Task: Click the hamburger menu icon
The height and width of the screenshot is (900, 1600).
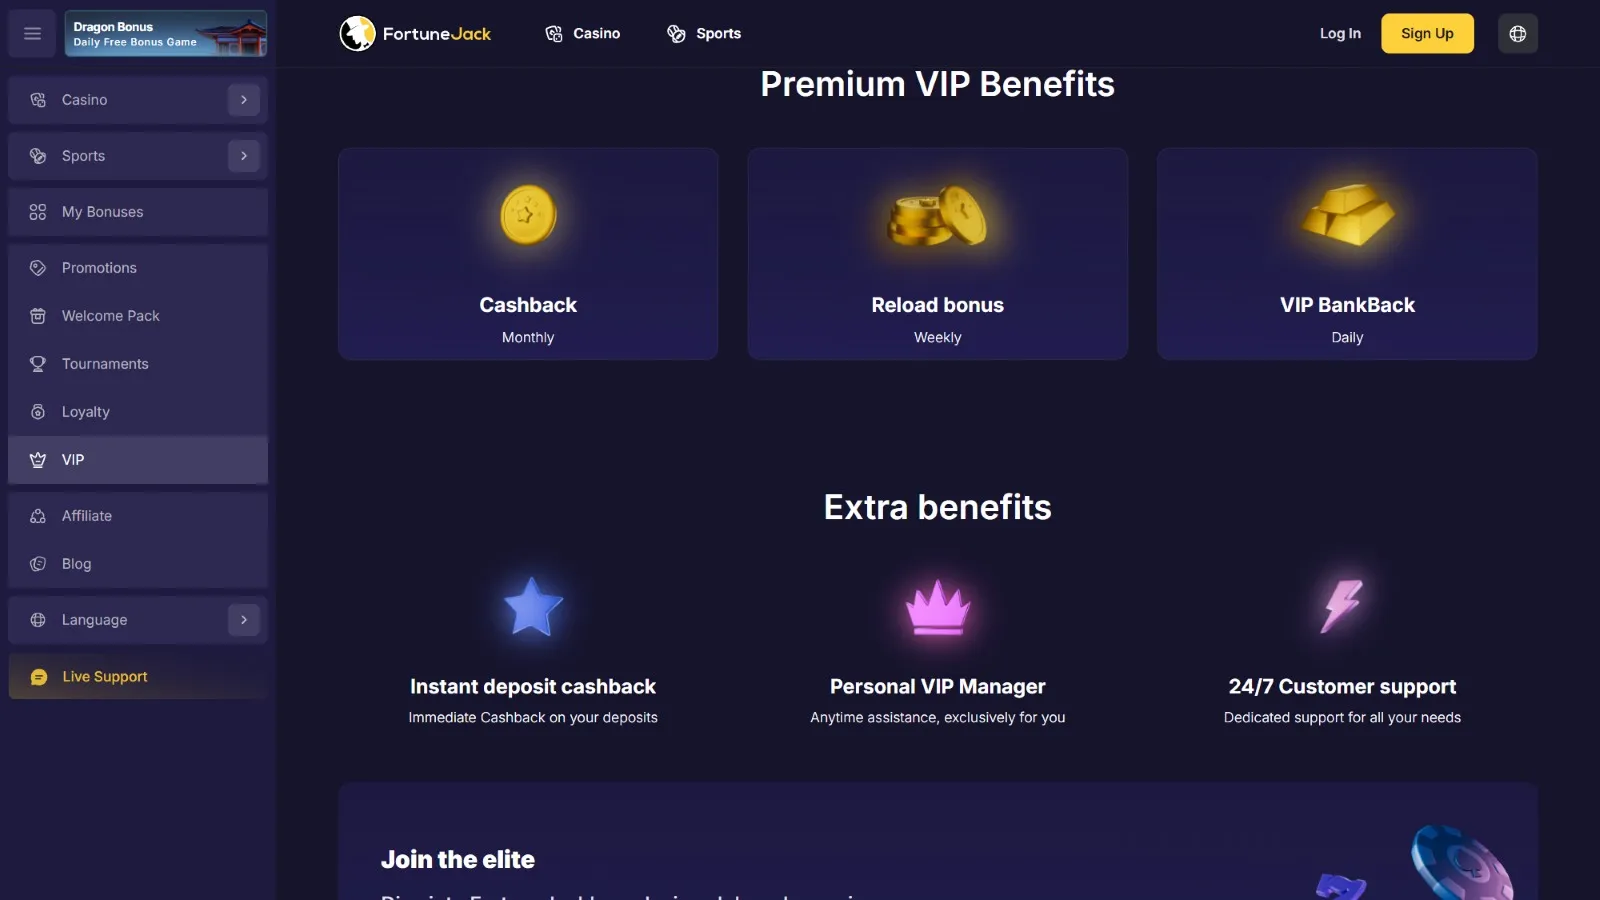Action: [x=32, y=34]
